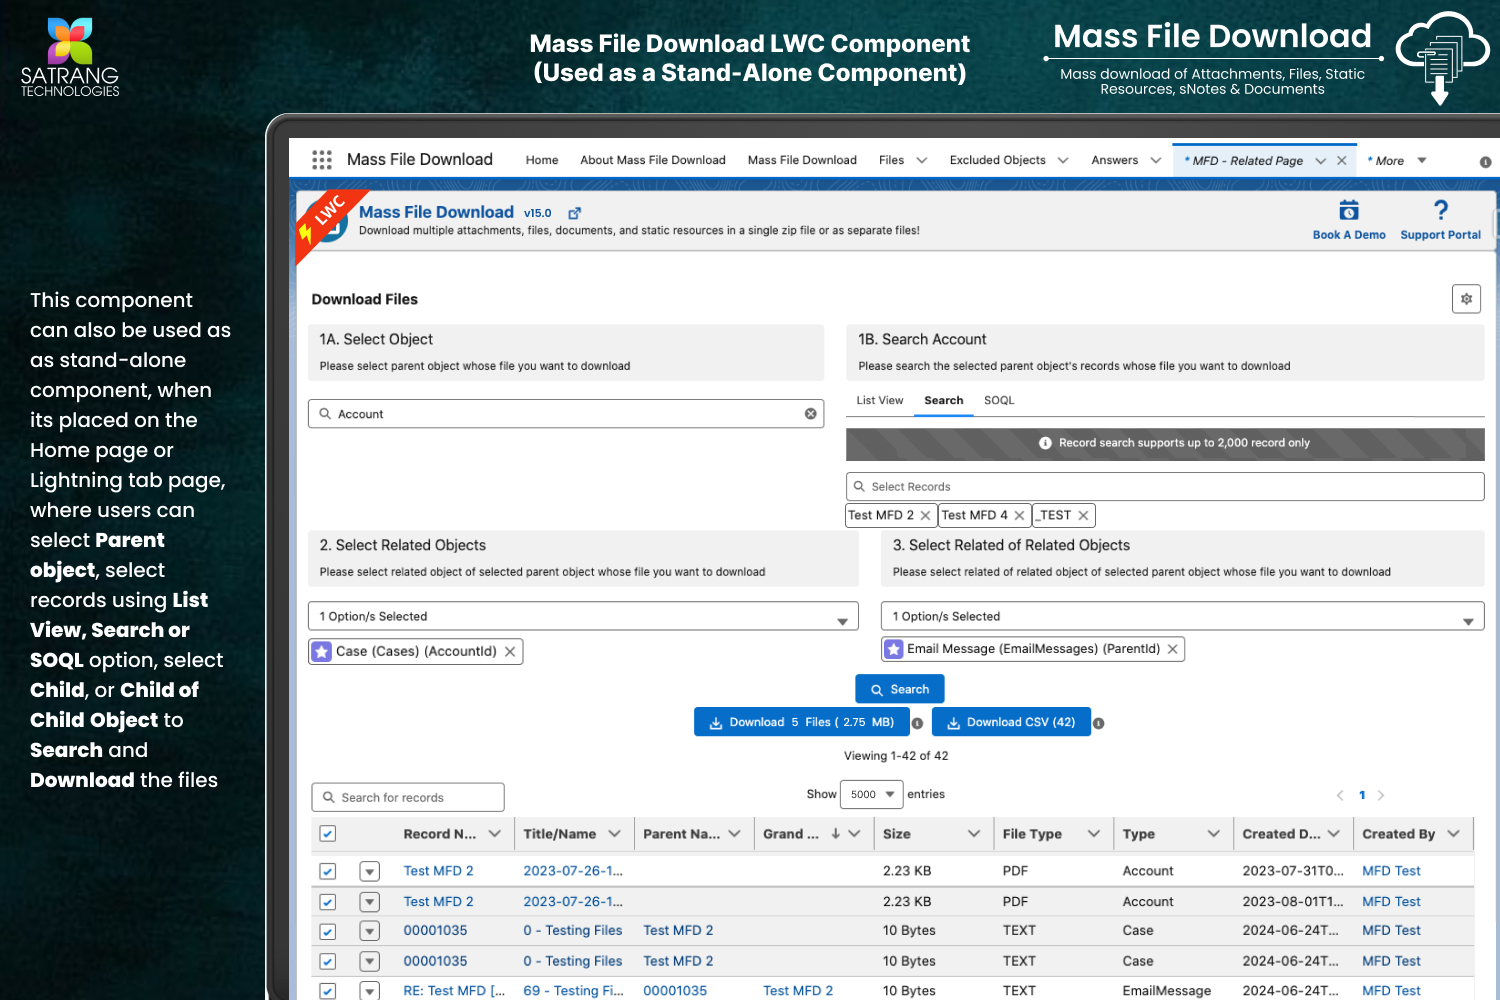Uncheck the first Test MFD 2 row
1500x1000 pixels.
pos(328,872)
